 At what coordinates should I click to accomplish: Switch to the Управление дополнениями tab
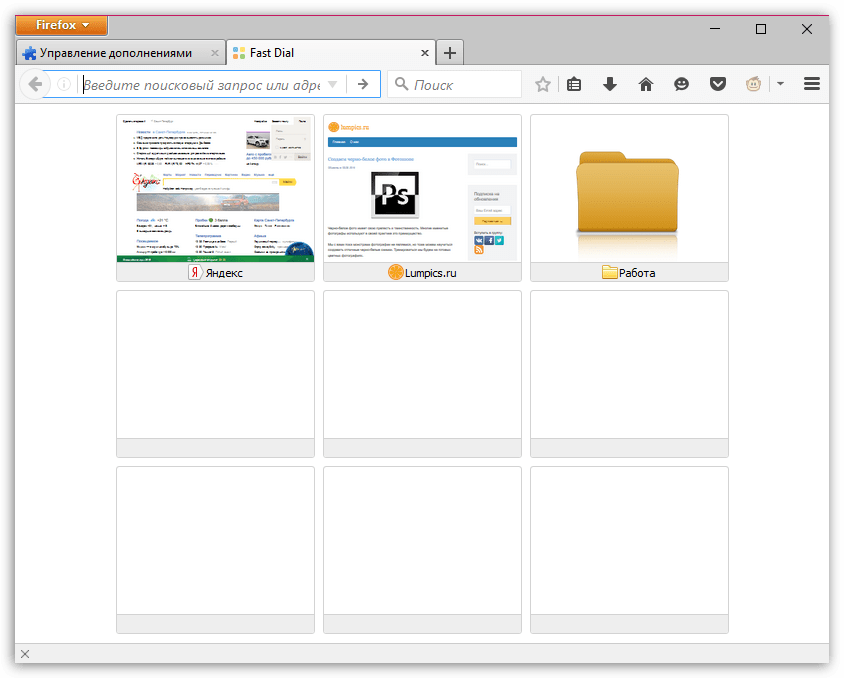pos(115,53)
